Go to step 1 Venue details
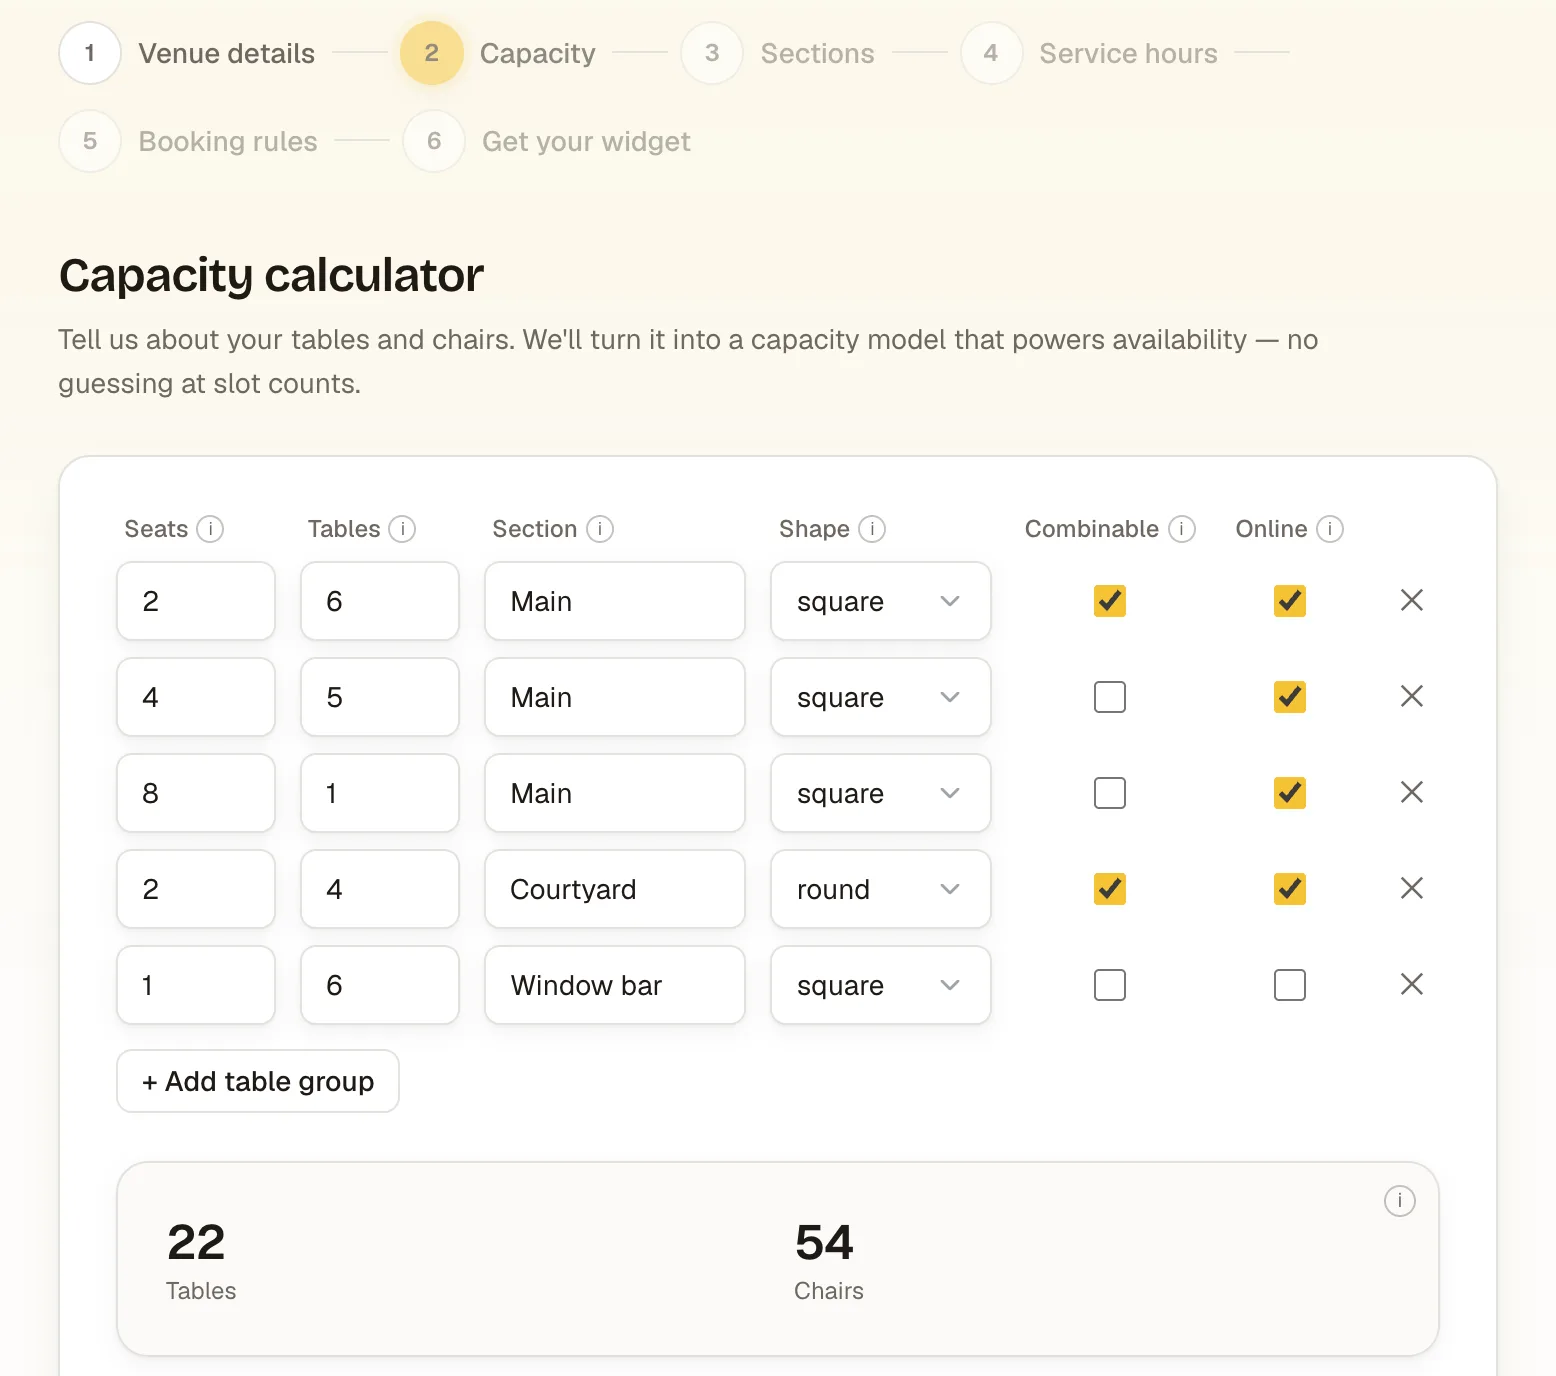Viewport: 1556px width, 1376px height. coord(188,53)
